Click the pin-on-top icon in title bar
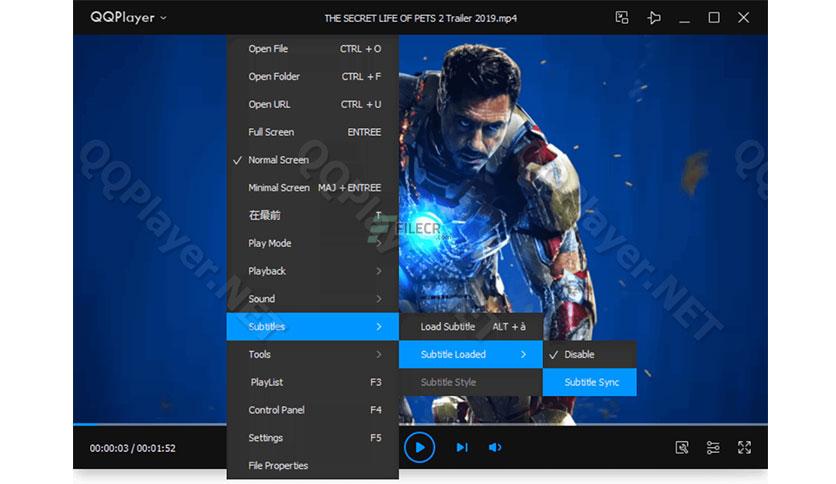This screenshot has height=484, width=836. 654,18
